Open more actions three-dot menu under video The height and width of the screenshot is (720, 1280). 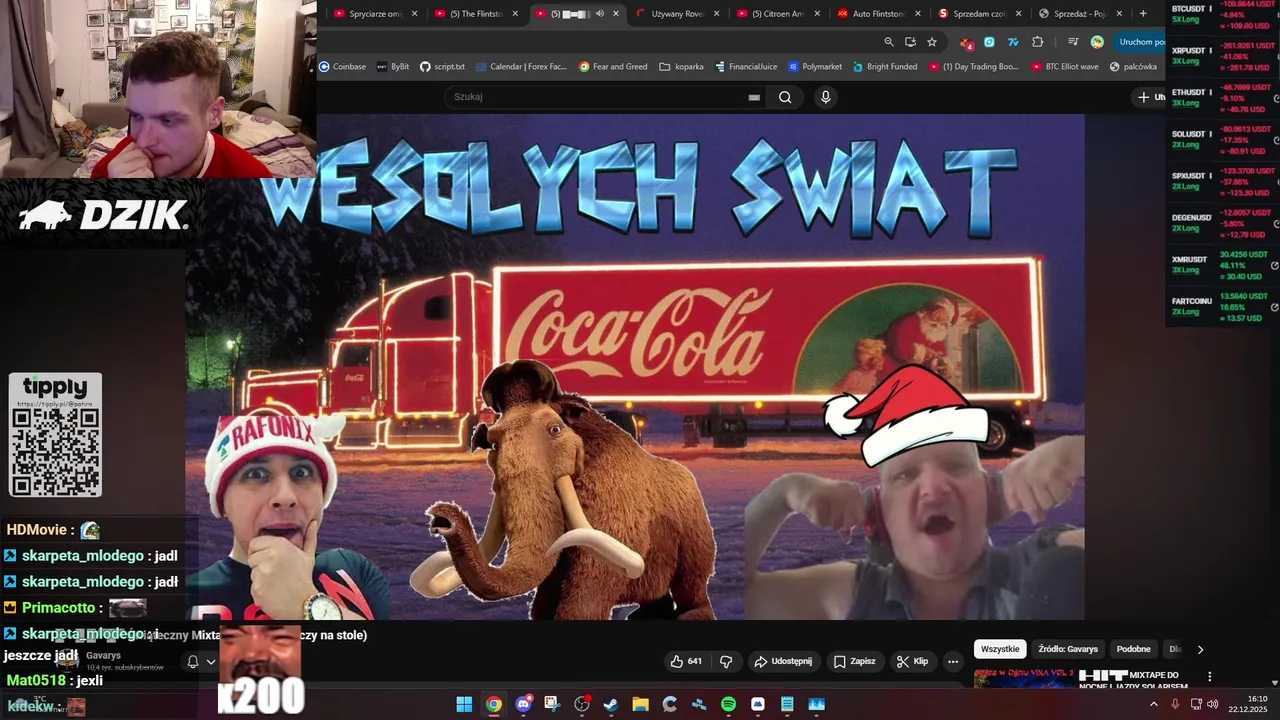click(953, 661)
